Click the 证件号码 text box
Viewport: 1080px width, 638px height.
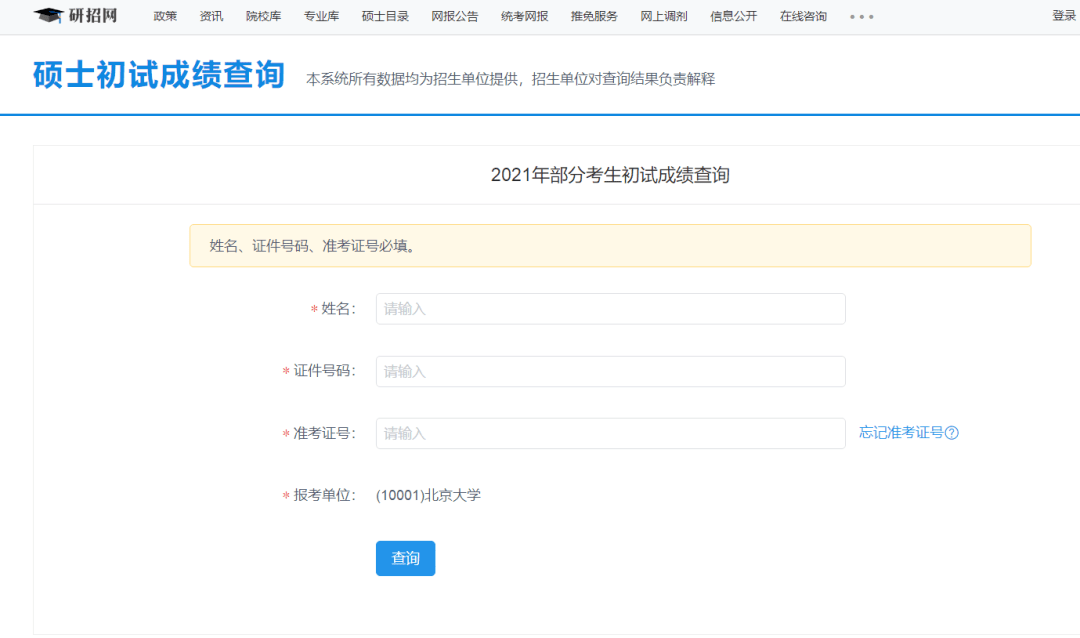(x=610, y=371)
